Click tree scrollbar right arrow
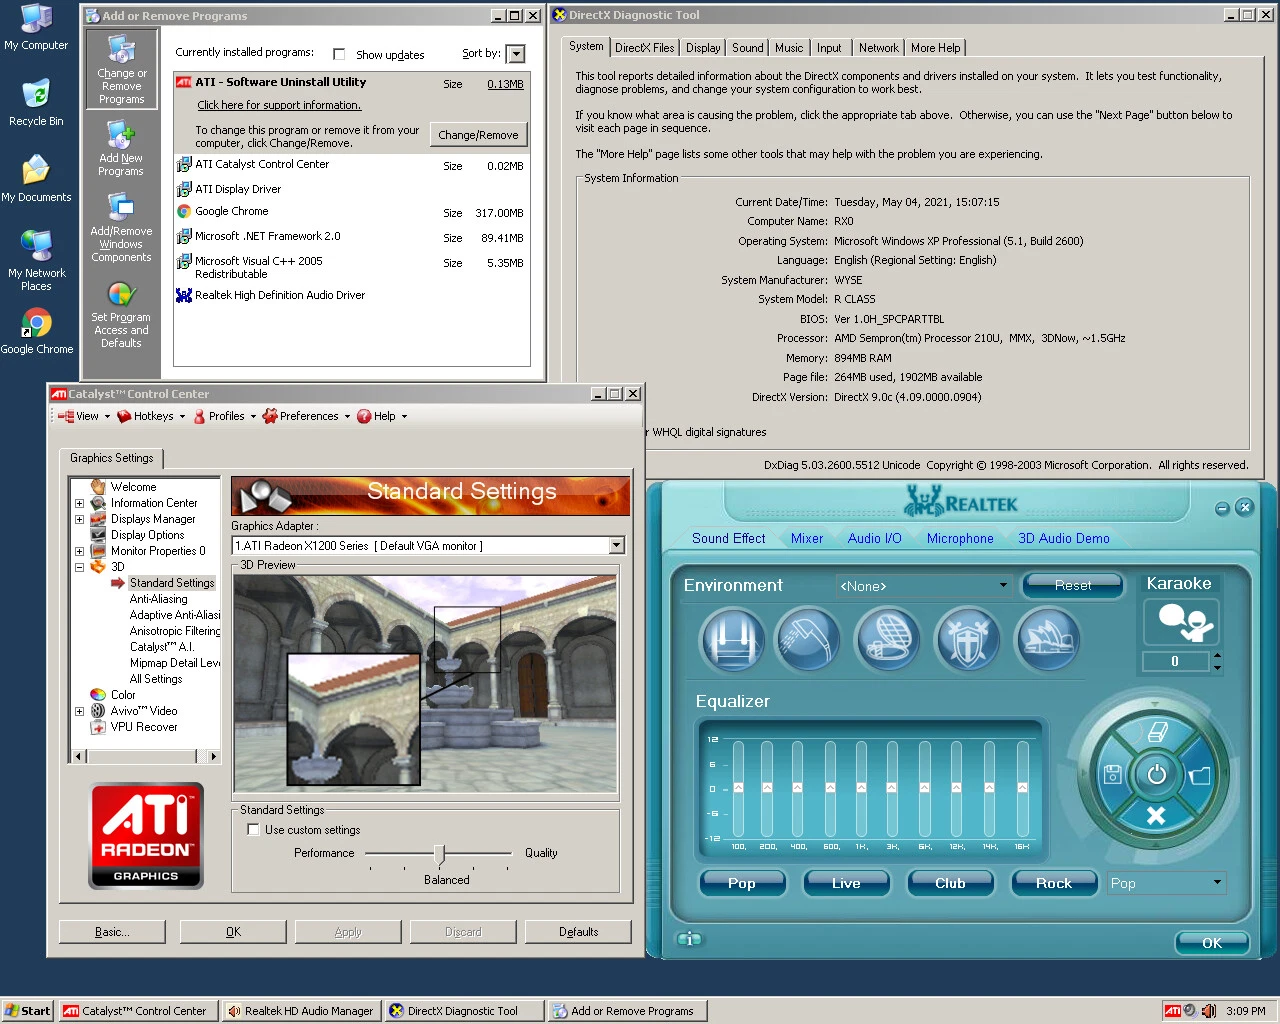The image size is (1280, 1024). 213,756
